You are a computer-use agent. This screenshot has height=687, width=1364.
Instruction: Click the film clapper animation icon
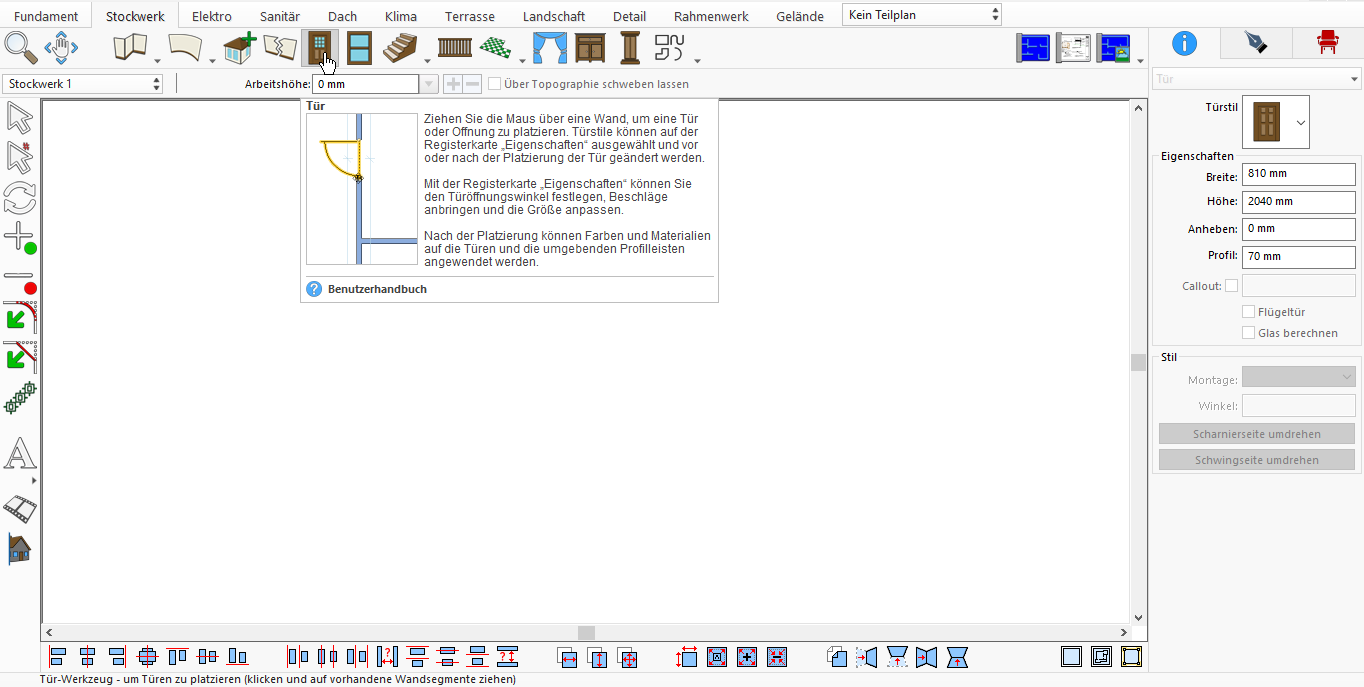[20, 509]
